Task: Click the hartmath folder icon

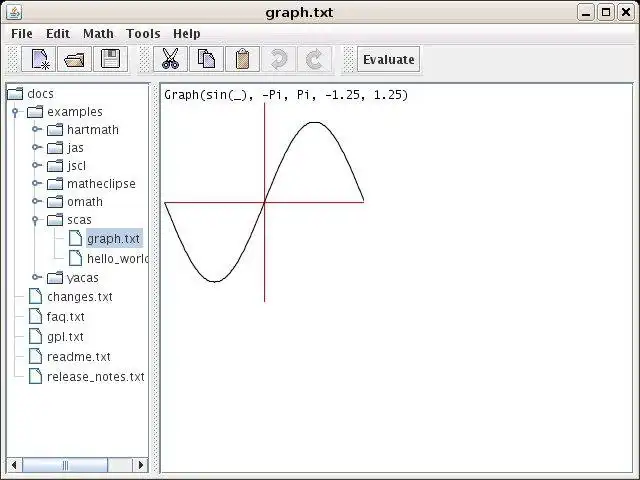Action: click(55, 129)
